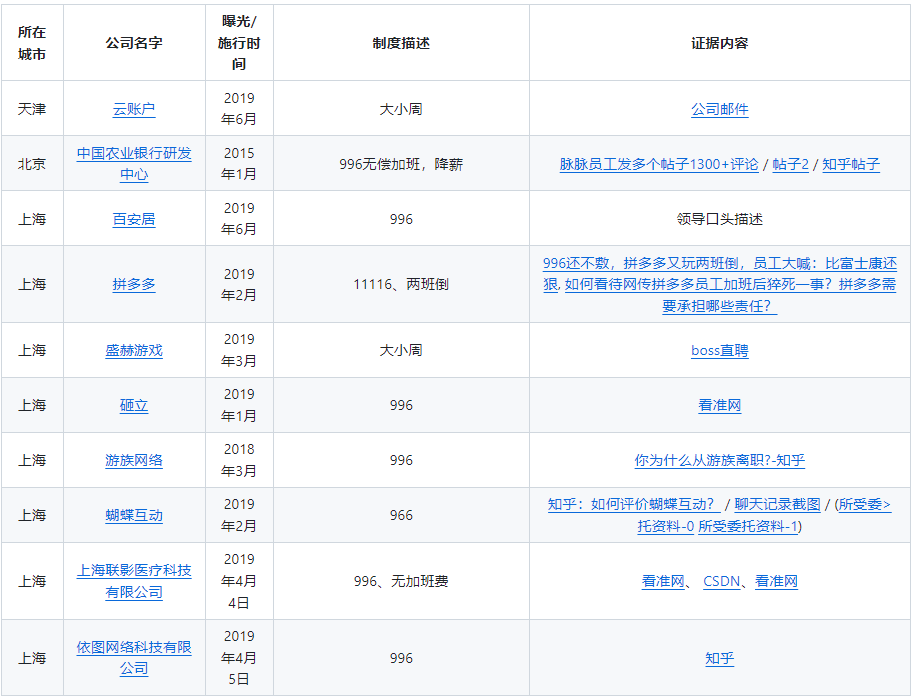Open the 依图网络科技有限公司 link
This screenshot has width=911, height=696.
[x=134, y=658]
